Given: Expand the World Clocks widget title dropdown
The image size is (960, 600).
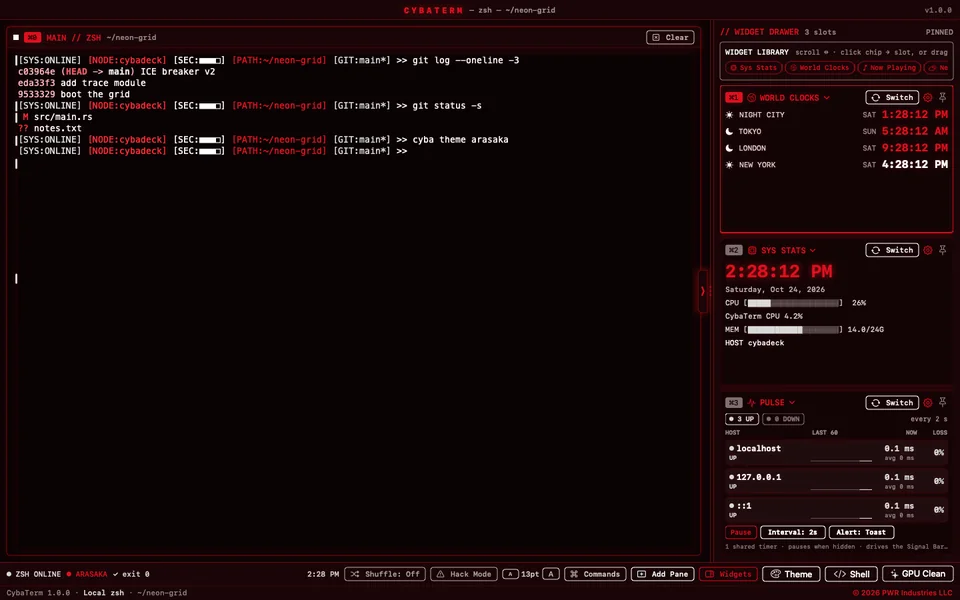Looking at the screenshot, I should coord(827,98).
